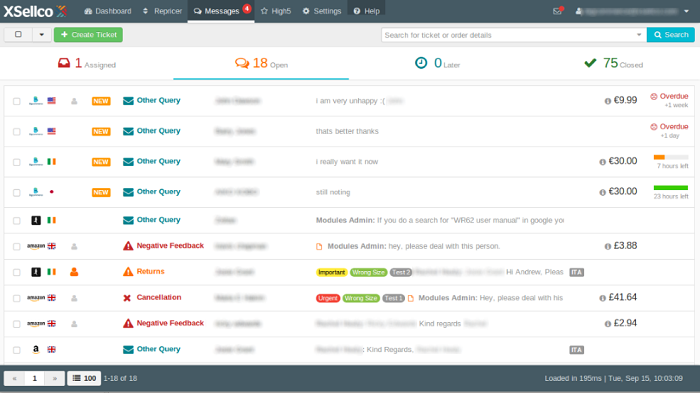The width and height of the screenshot is (700, 393).
Task: Click the UK flag on the £2.94 row
Action: [x=52, y=323]
